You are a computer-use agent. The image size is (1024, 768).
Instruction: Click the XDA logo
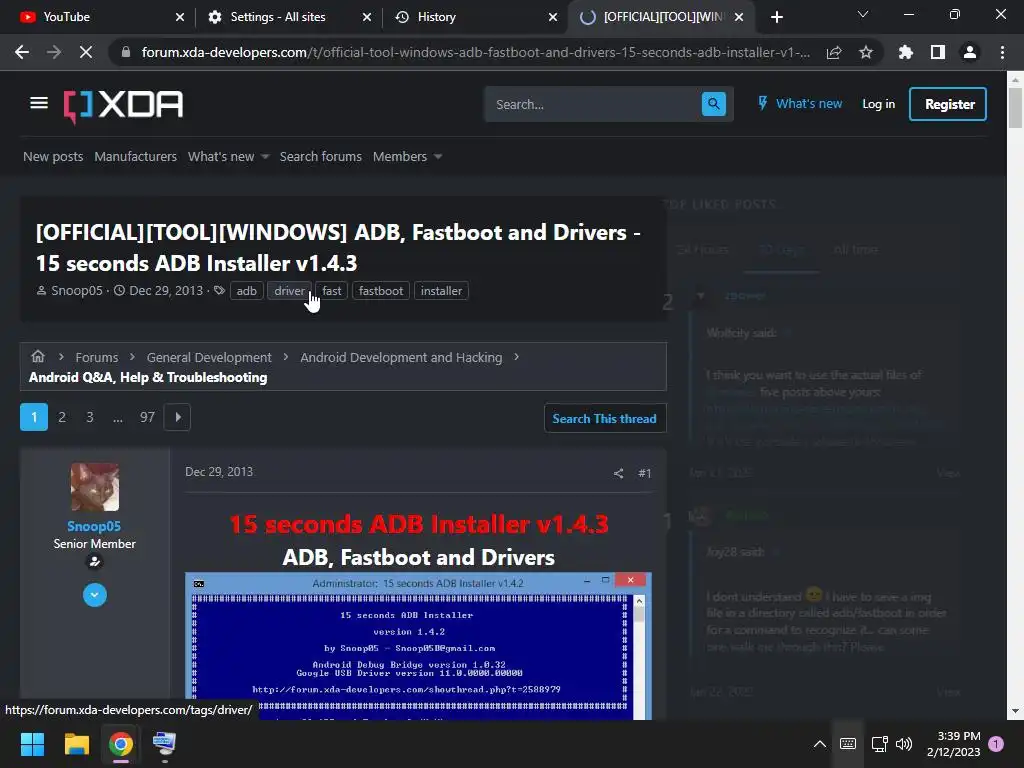[x=123, y=106]
